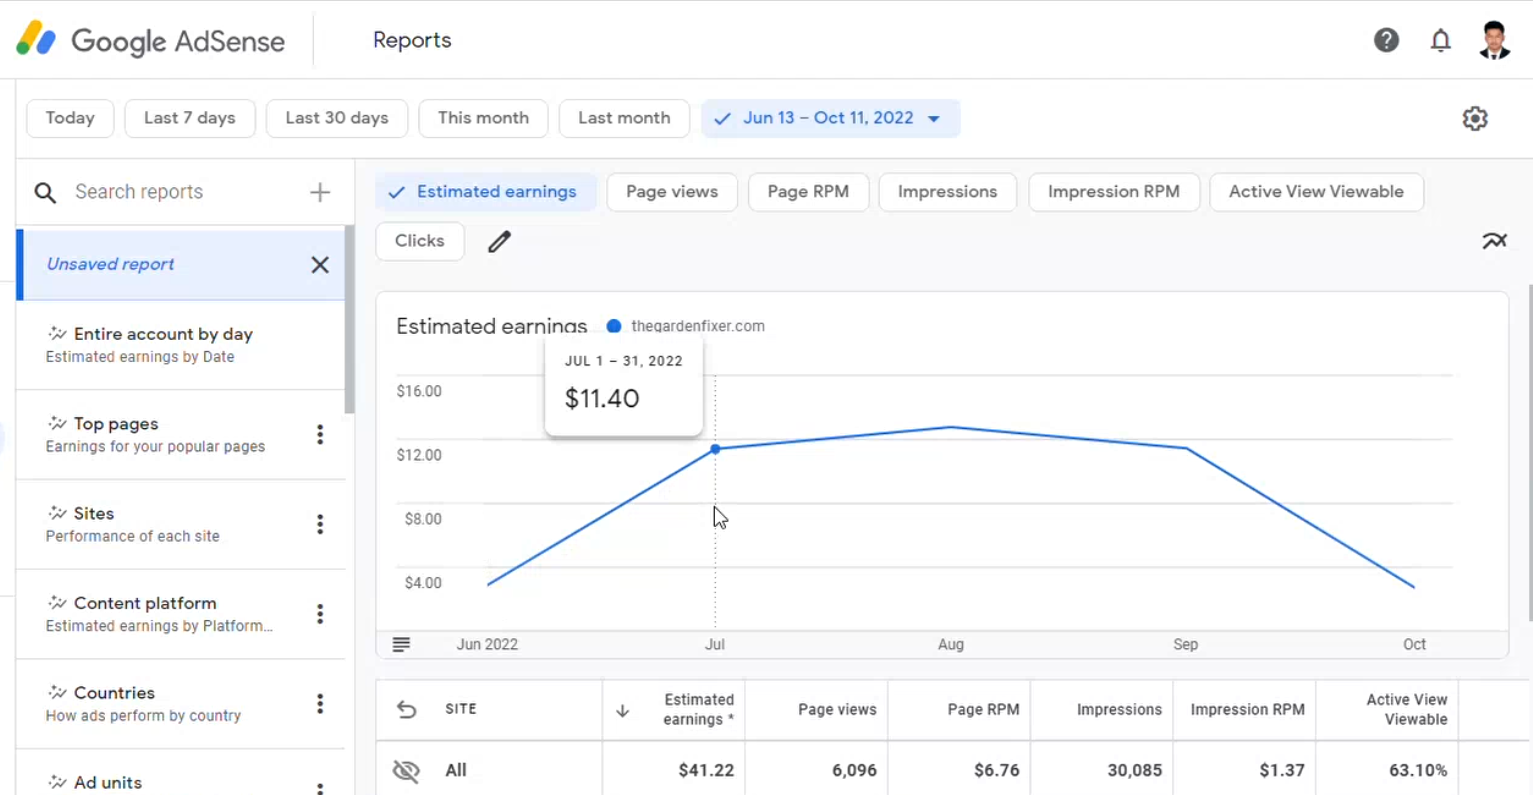Open the notifications bell

click(1440, 40)
